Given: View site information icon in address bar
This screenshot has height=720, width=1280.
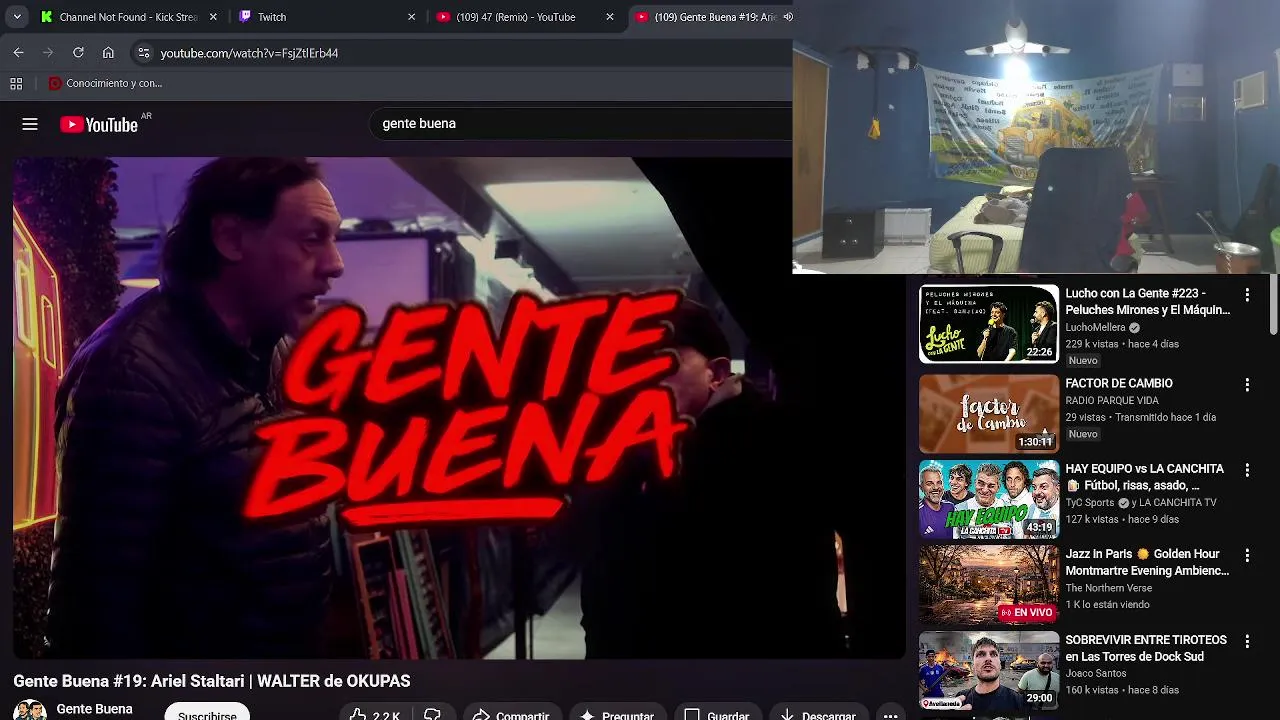Looking at the screenshot, I should pos(143,53).
